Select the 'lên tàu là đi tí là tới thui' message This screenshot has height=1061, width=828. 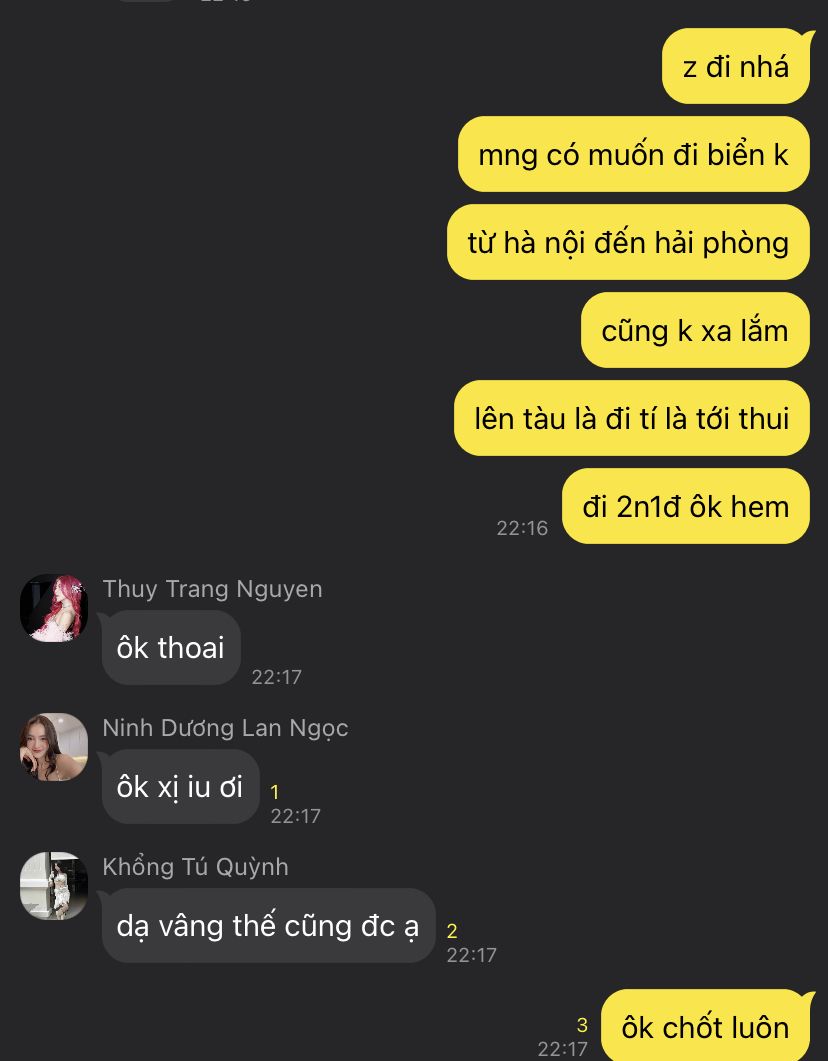pos(632,418)
